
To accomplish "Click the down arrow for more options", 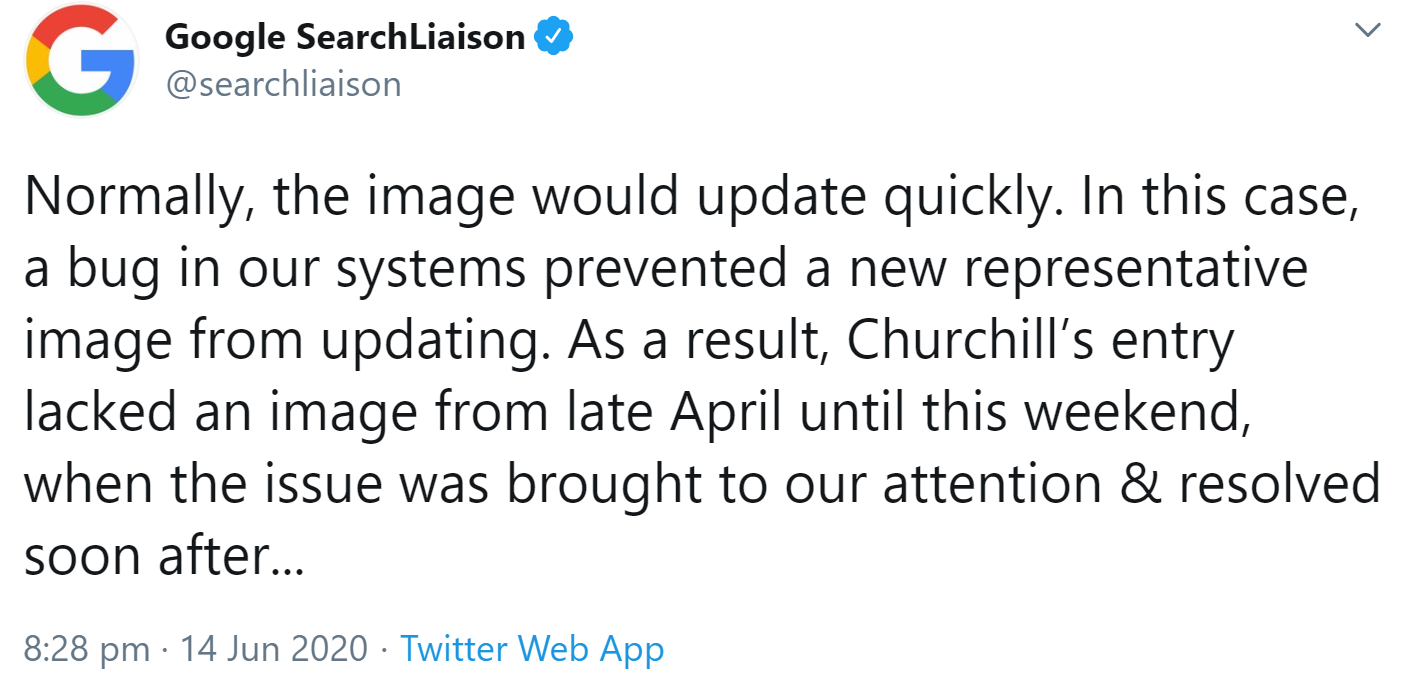I will (1367, 30).
